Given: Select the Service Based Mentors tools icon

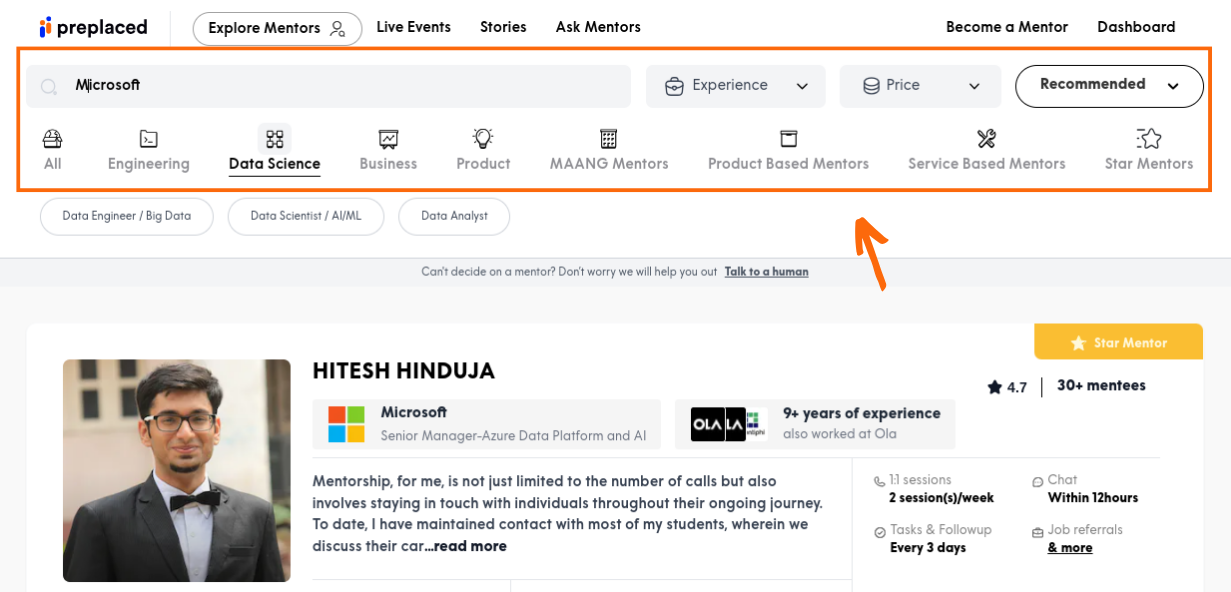Looking at the screenshot, I should click(986, 139).
